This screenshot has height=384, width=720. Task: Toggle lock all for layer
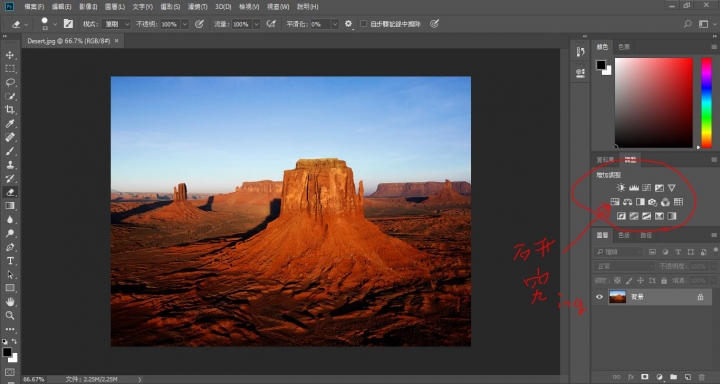[x=664, y=280]
